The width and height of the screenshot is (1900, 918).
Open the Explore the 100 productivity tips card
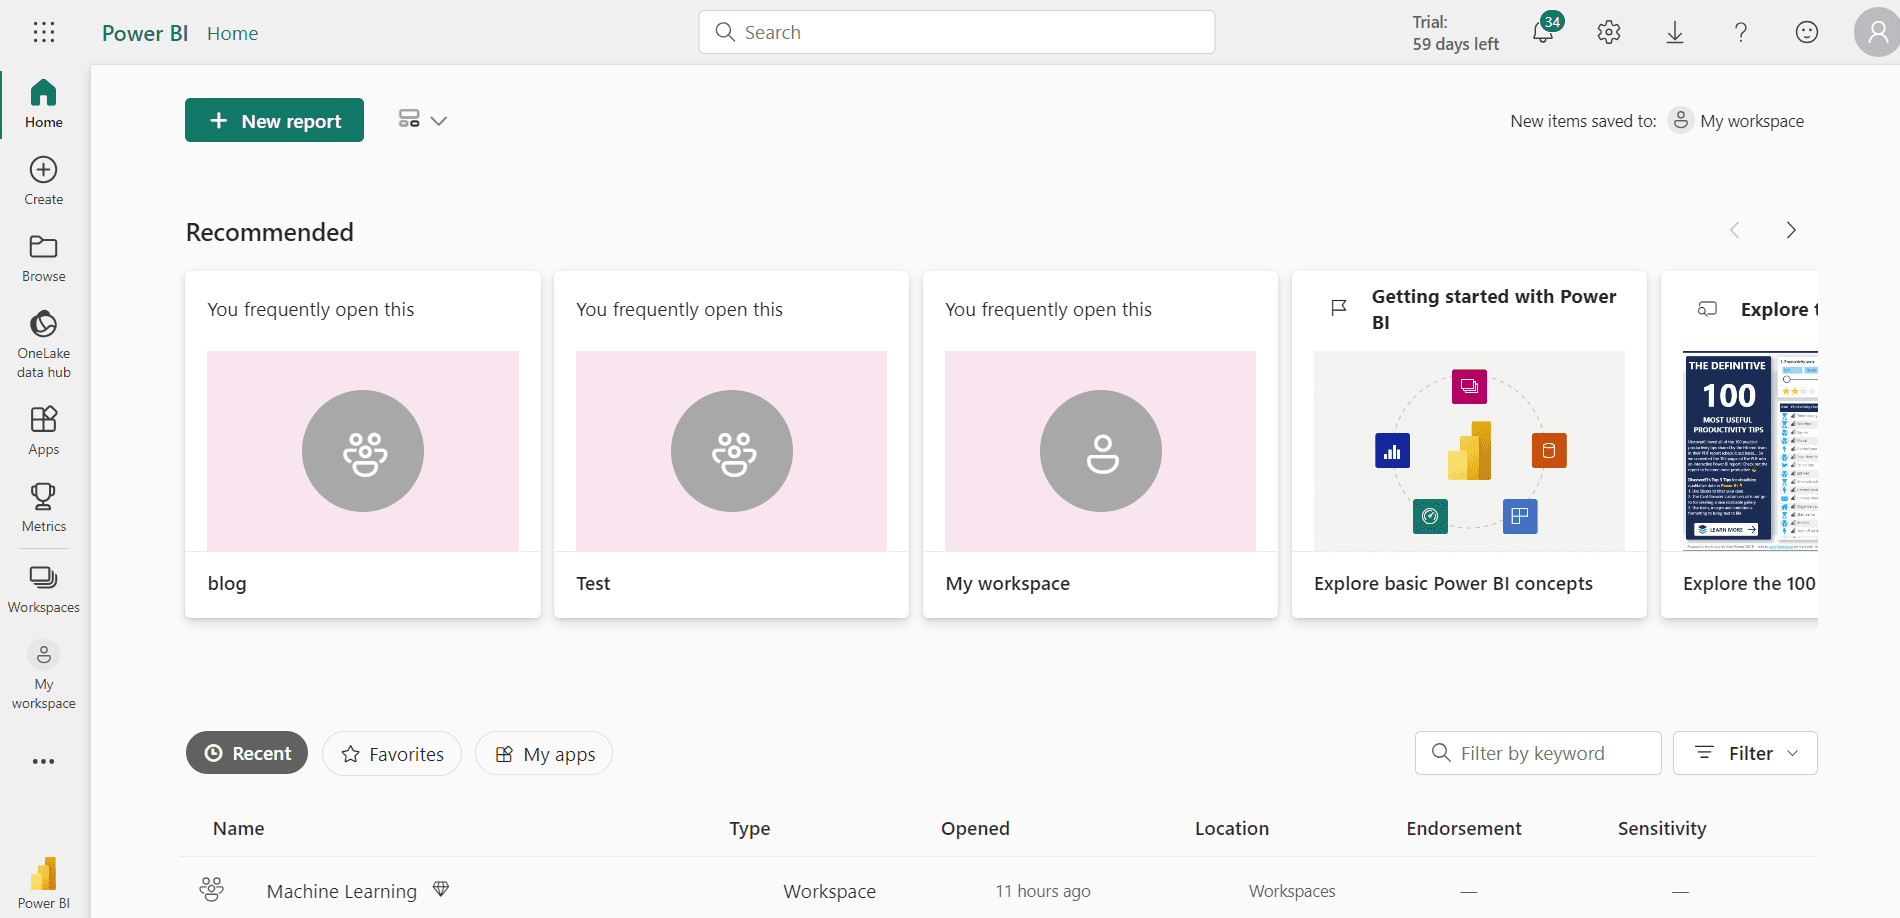point(1739,444)
